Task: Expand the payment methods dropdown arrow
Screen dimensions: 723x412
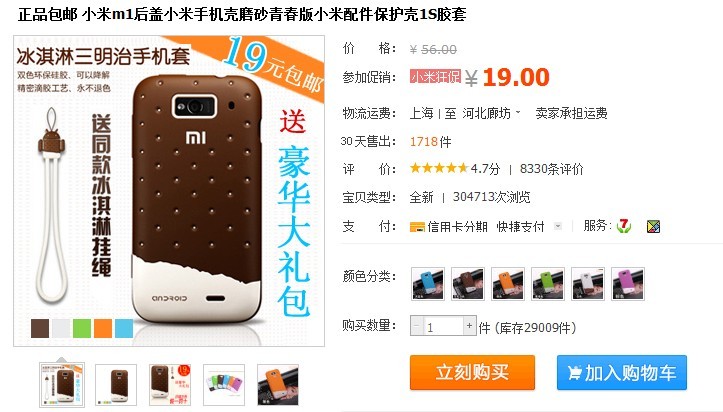Action: click(x=558, y=226)
